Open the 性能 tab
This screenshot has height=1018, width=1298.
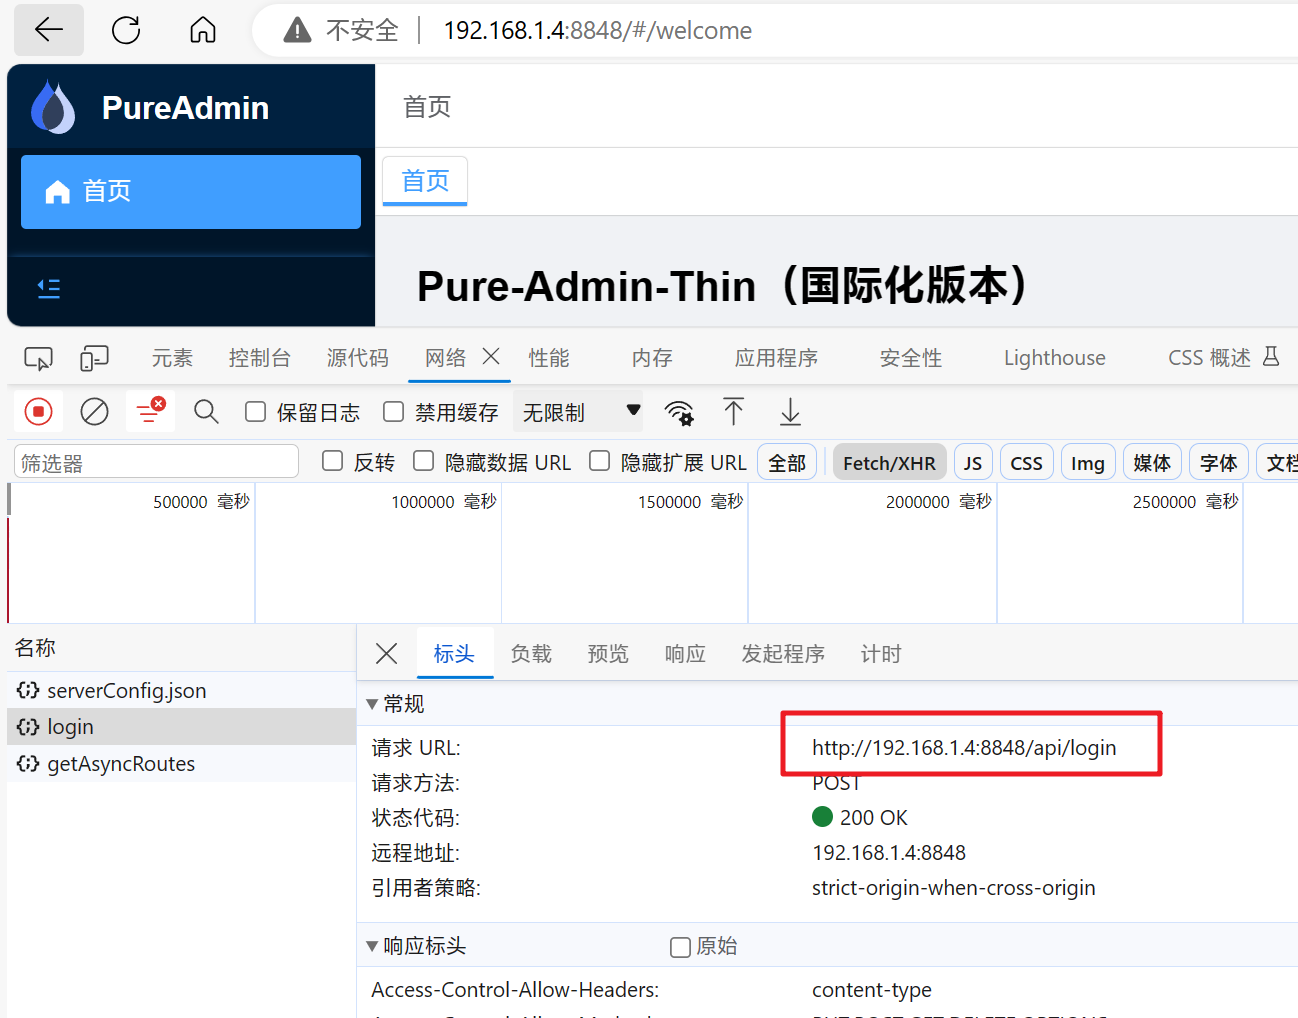(549, 358)
